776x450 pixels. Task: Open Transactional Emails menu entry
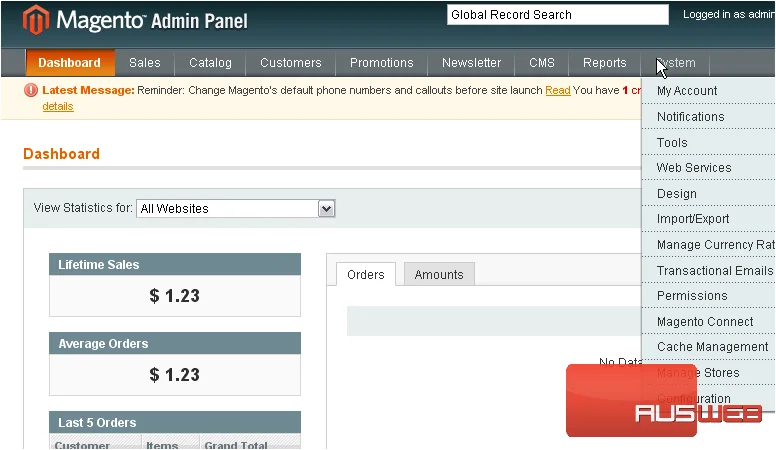709,270
